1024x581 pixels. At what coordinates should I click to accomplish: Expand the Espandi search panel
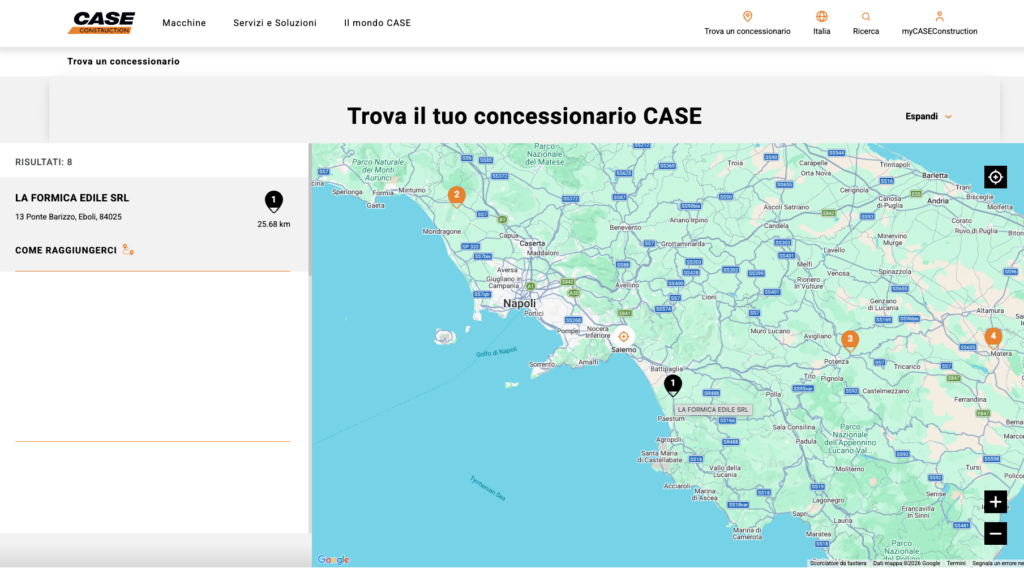tap(928, 116)
